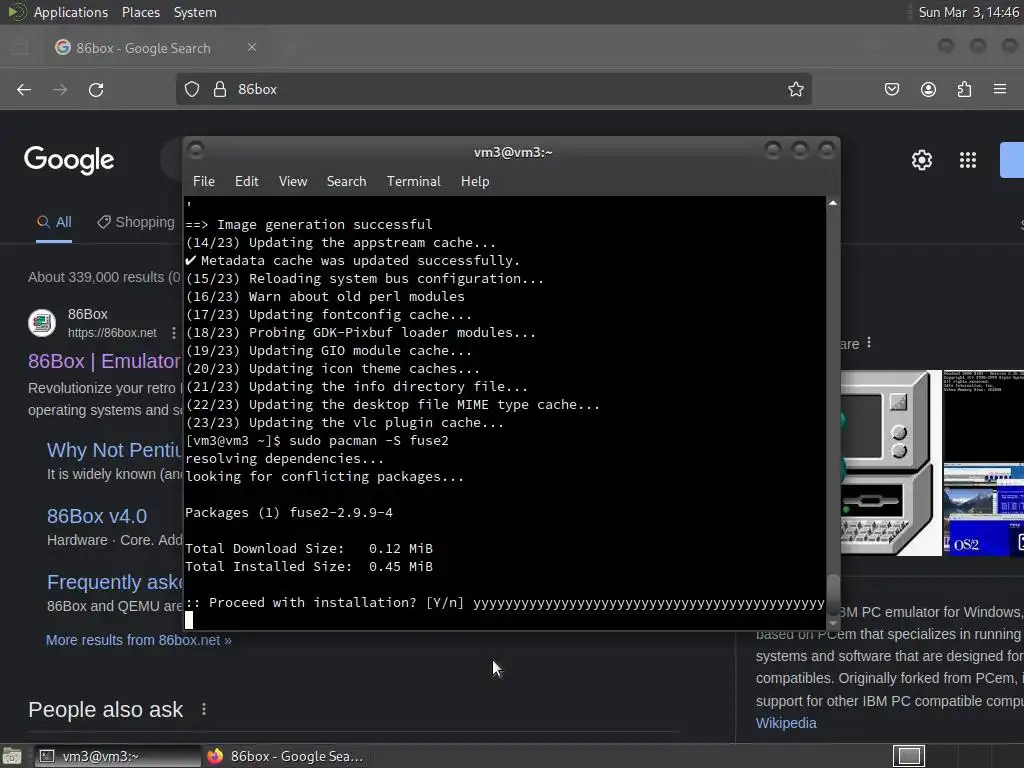
Task: Click the Proceed with installation prompt line
Action: [504, 603]
